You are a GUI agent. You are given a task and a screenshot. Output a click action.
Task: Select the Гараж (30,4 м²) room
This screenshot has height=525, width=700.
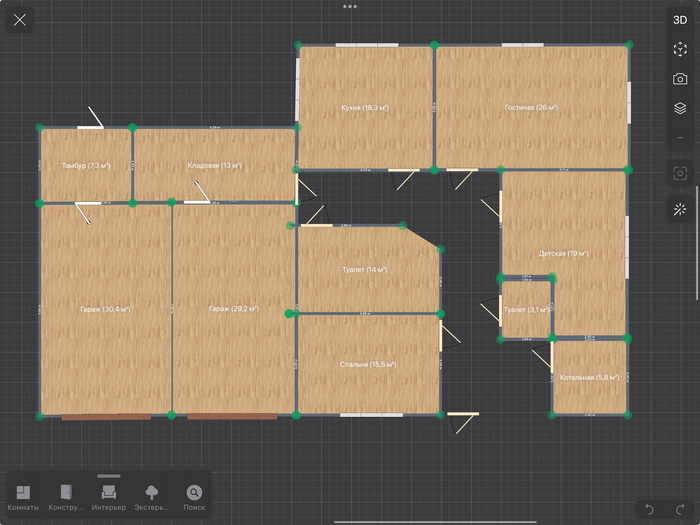coord(105,309)
